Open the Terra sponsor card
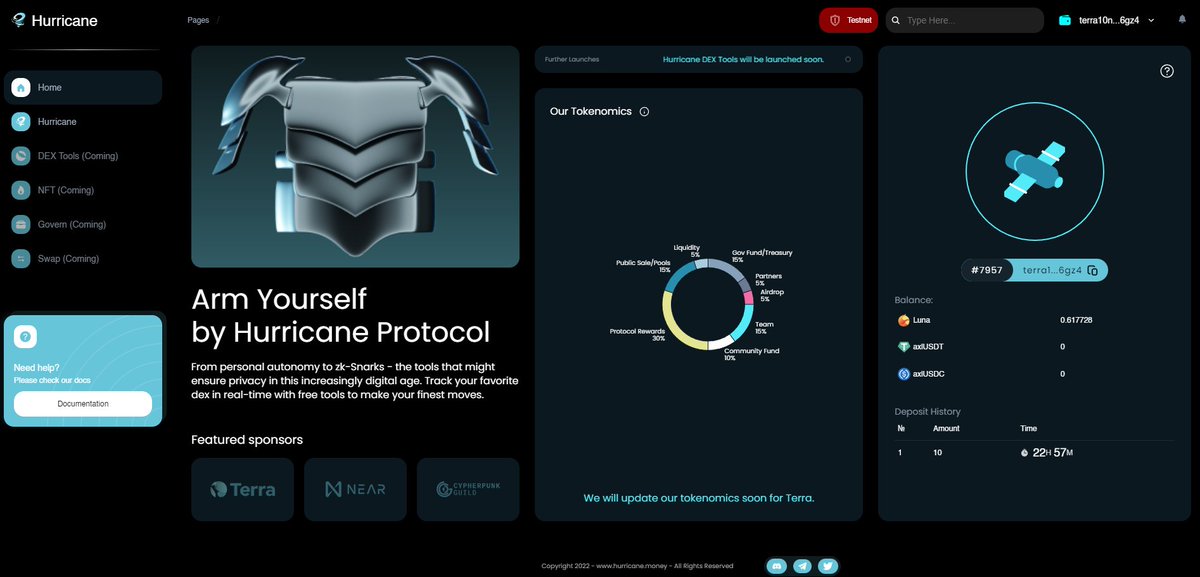1200x577 pixels. [x=242, y=489]
